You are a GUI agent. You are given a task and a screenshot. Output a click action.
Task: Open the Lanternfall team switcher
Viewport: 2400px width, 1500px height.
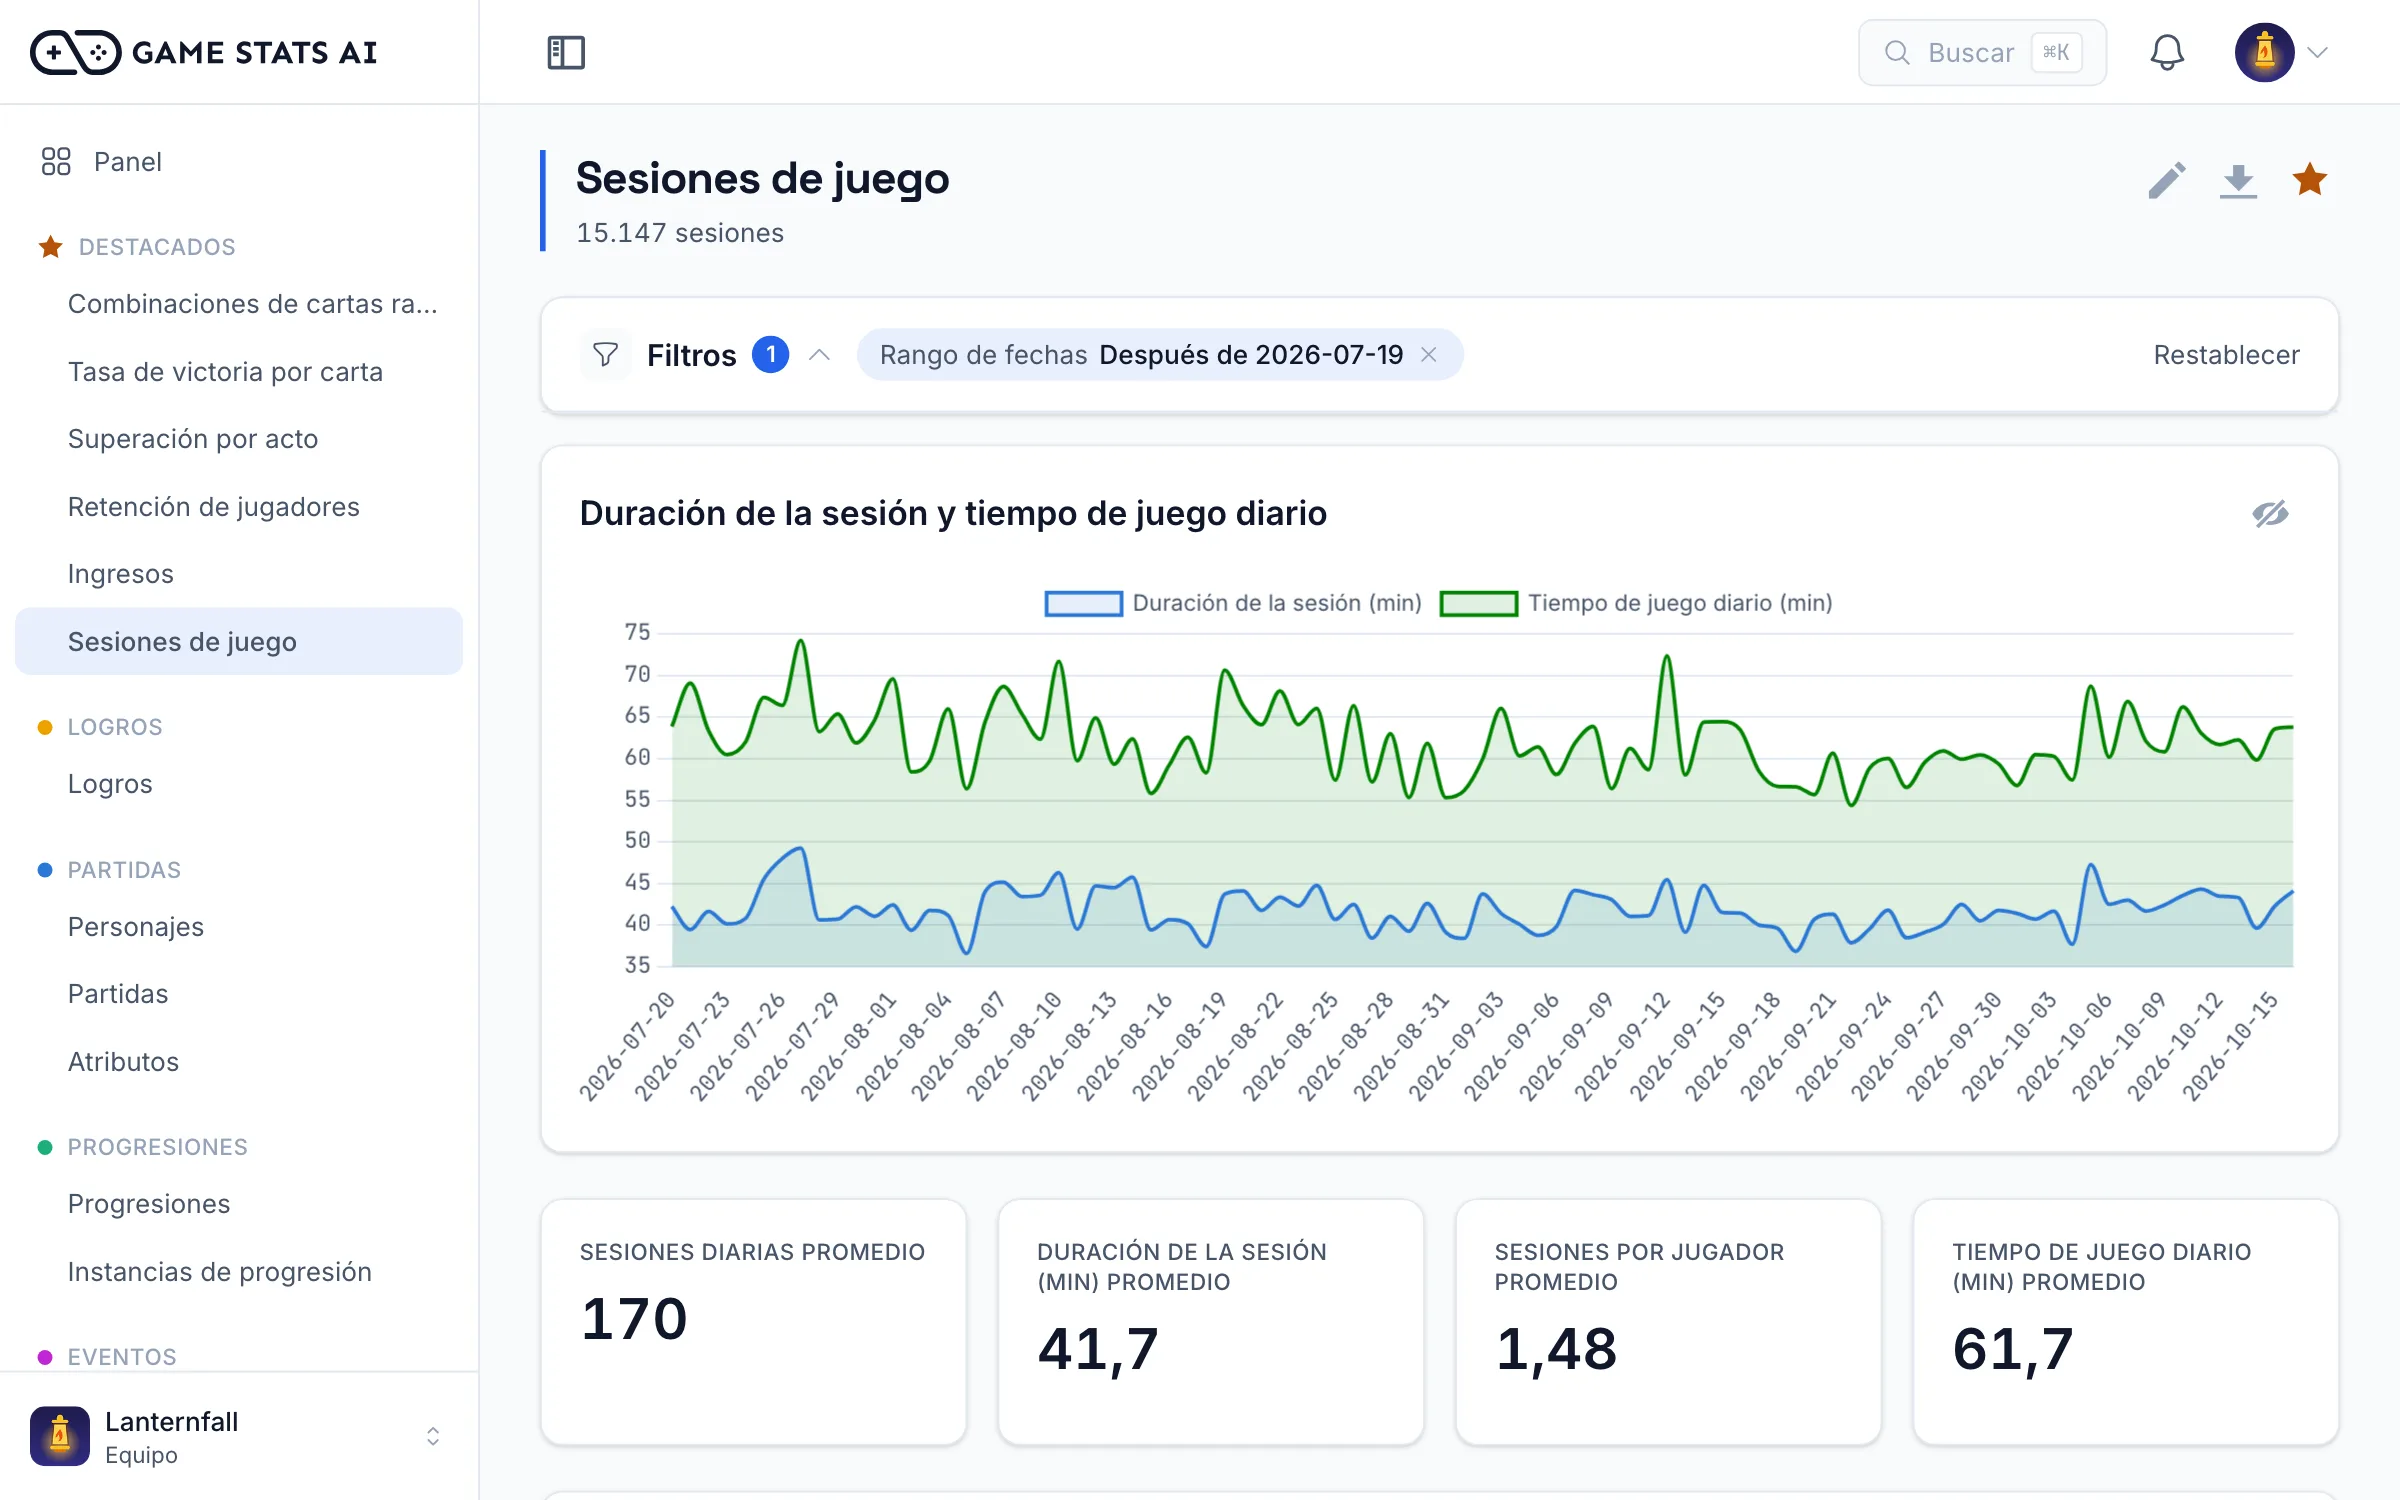tap(239, 1436)
